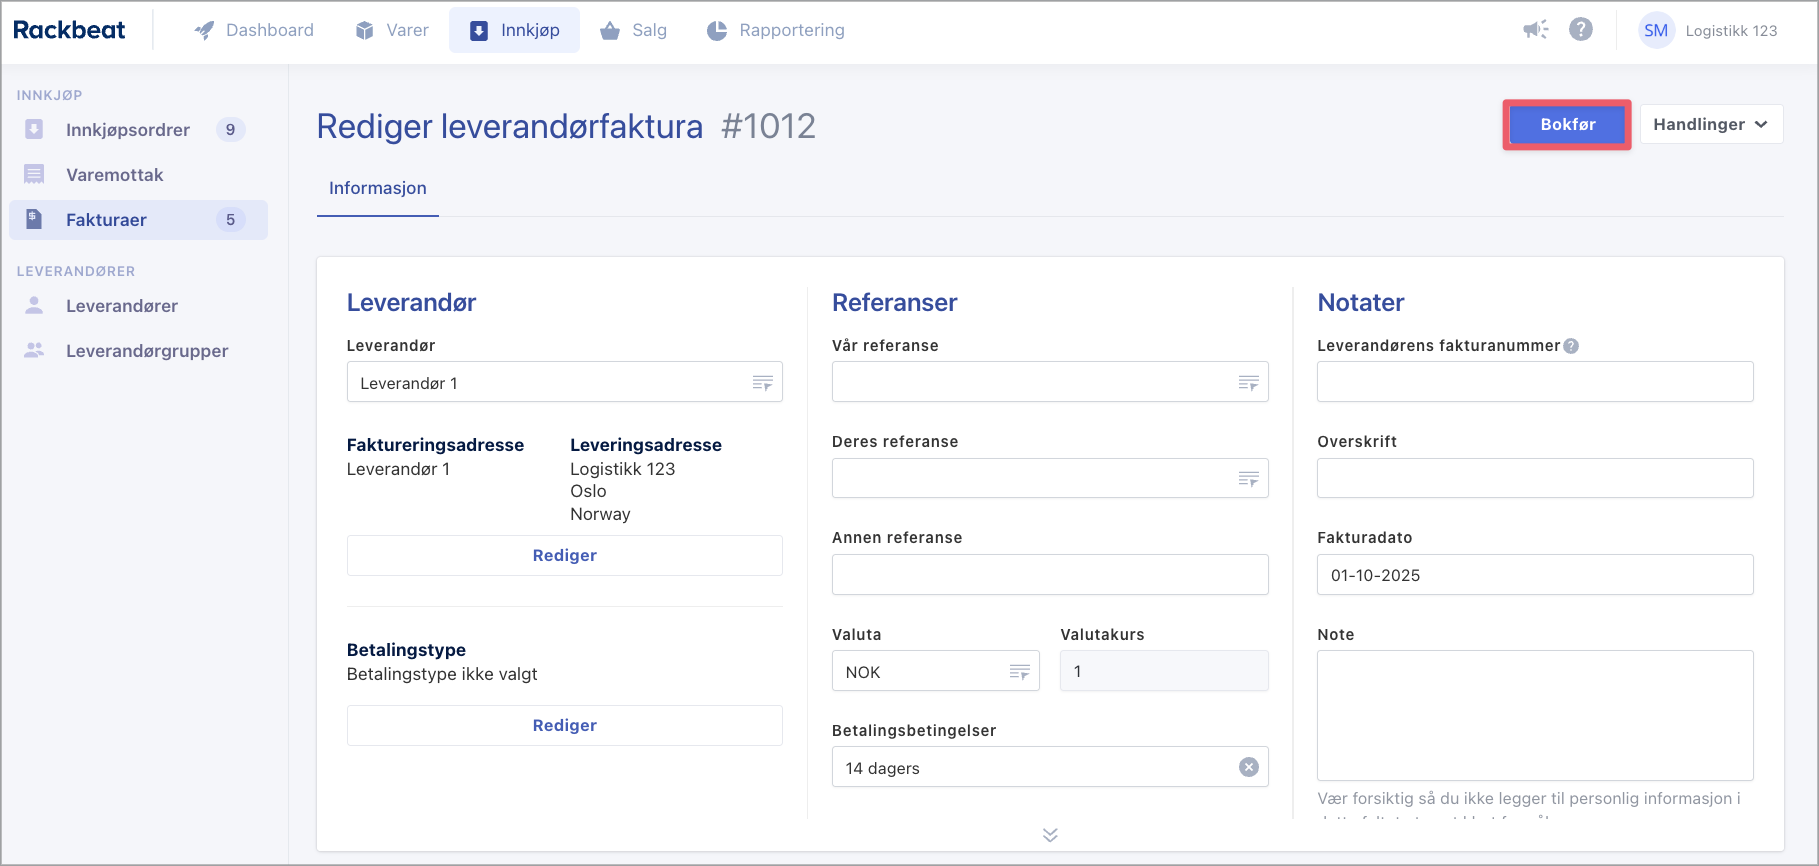The image size is (1819, 866).
Task: Click the fakturanummer help tooltip icon
Action: click(1571, 346)
